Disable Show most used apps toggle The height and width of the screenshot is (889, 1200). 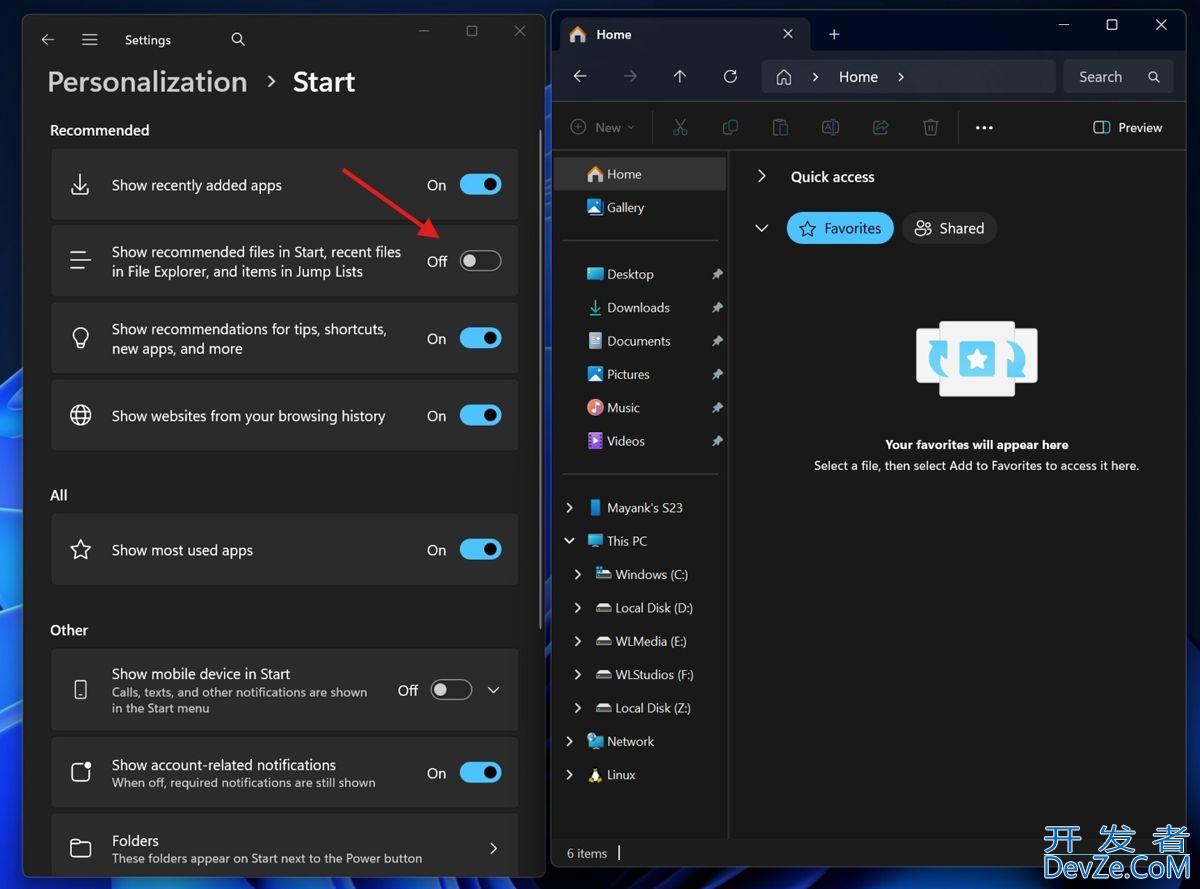pos(480,550)
